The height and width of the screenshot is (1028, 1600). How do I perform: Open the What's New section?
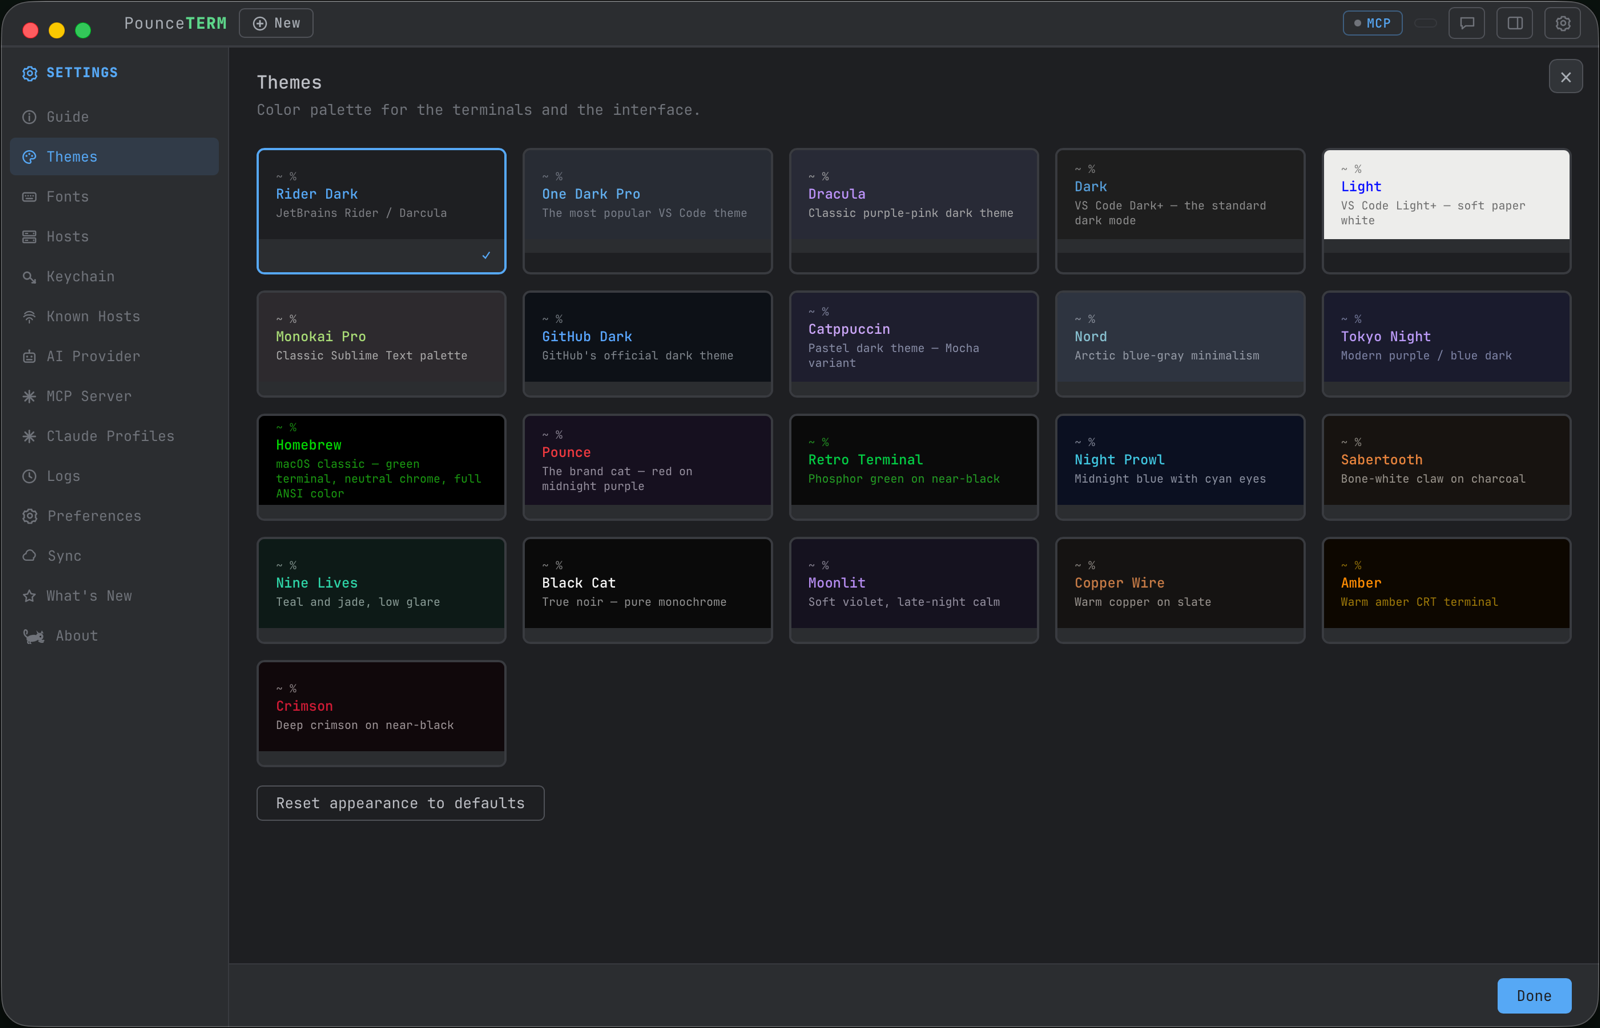[x=115, y=596]
